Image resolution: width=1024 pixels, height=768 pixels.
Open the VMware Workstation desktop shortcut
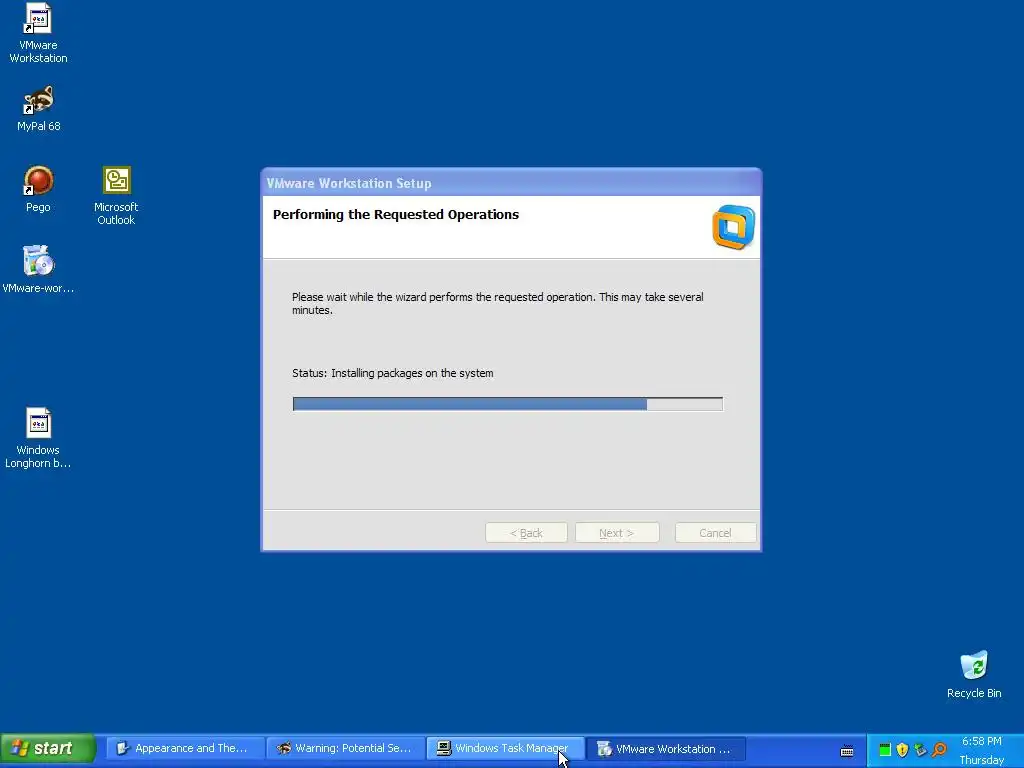click(38, 34)
